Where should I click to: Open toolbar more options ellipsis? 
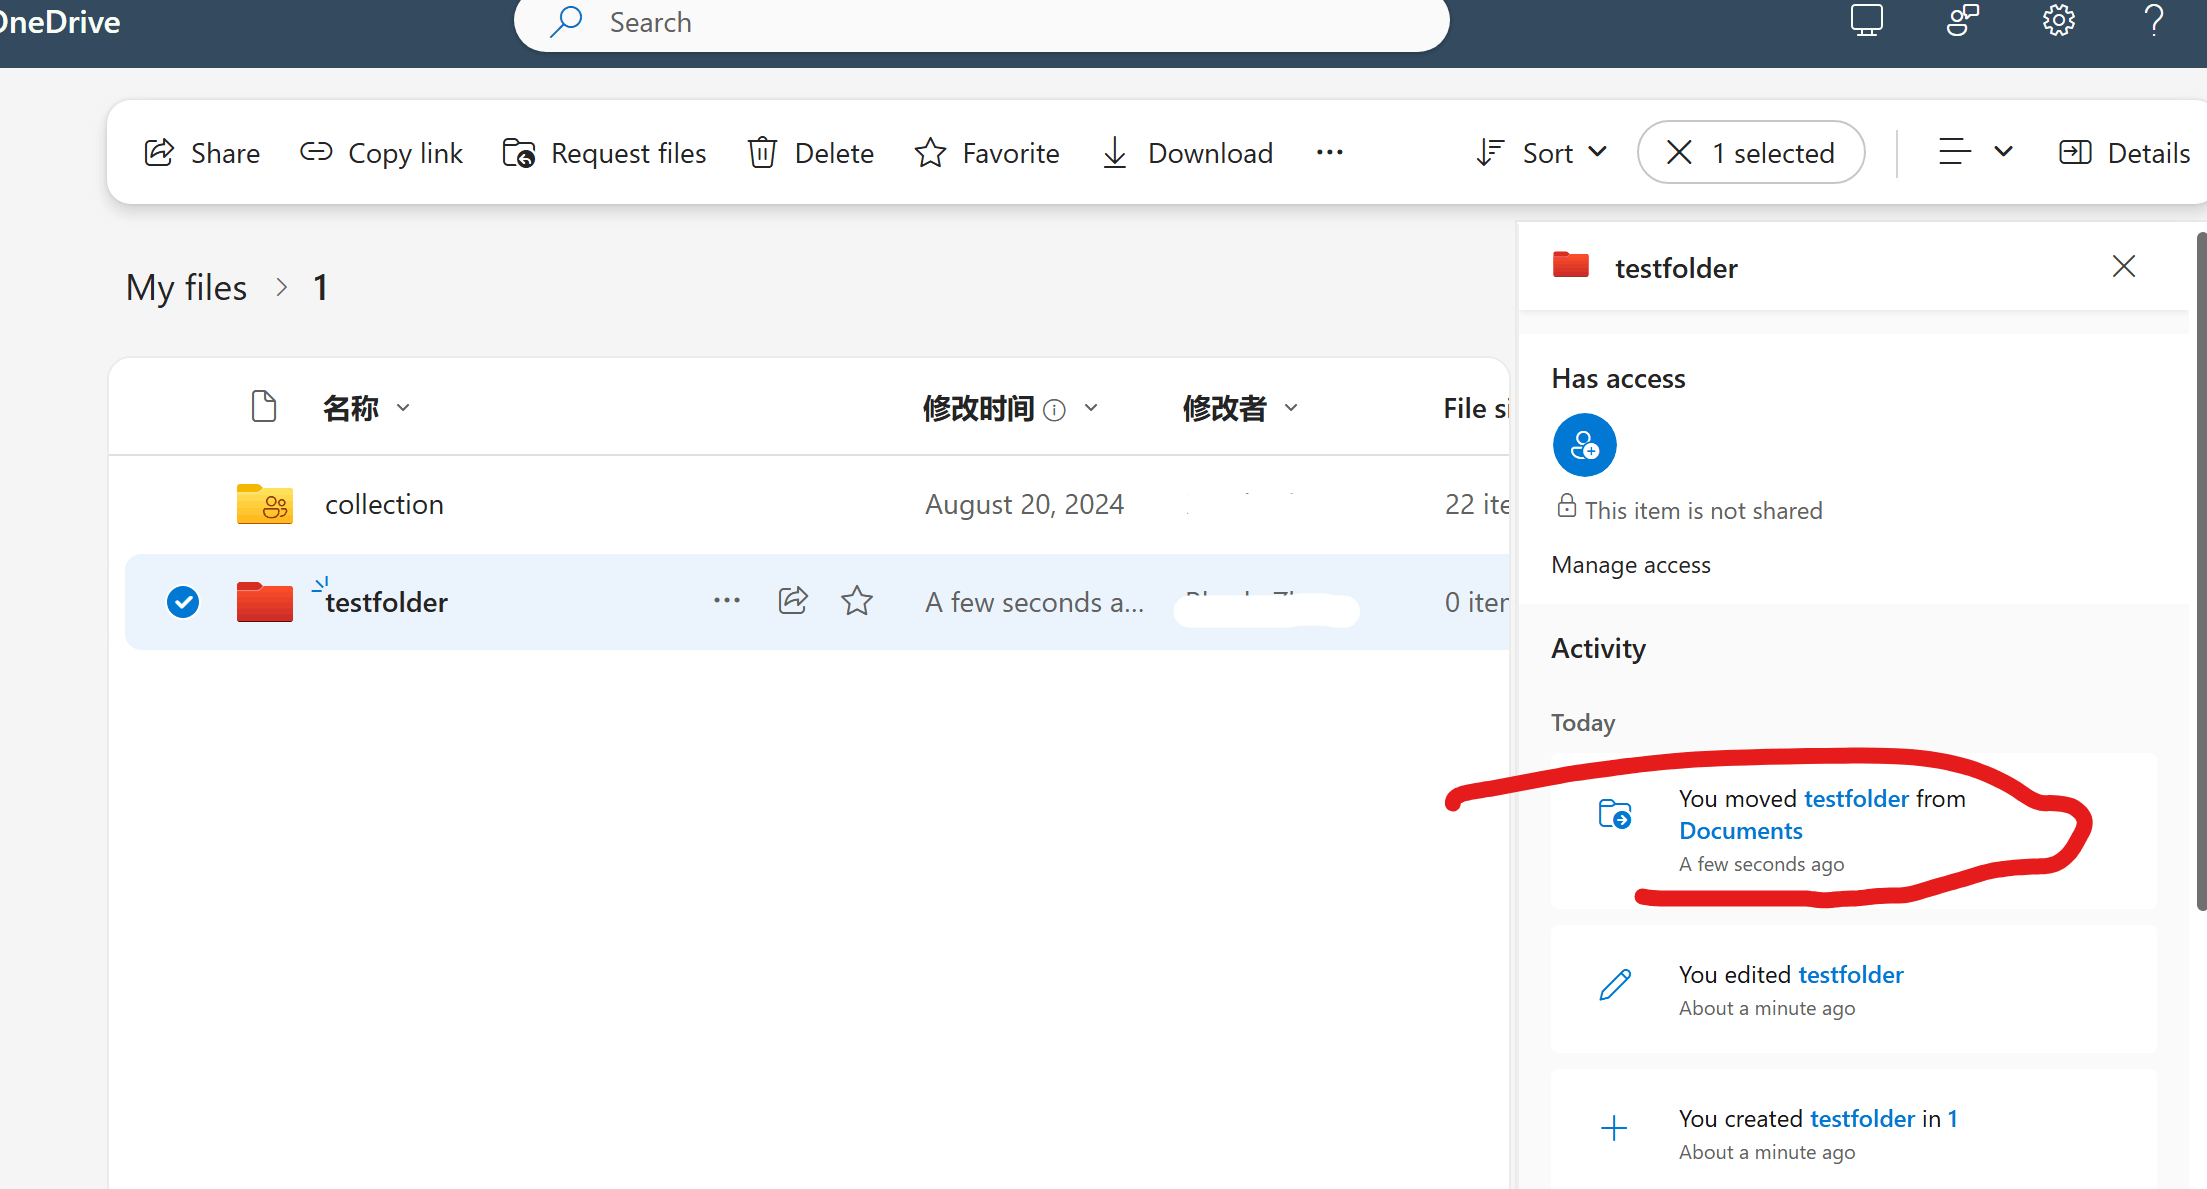[1330, 152]
